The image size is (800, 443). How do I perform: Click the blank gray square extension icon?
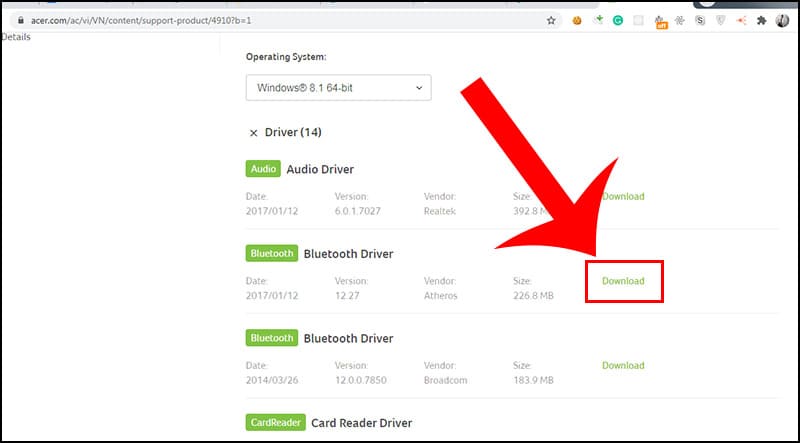(x=638, y=20)
